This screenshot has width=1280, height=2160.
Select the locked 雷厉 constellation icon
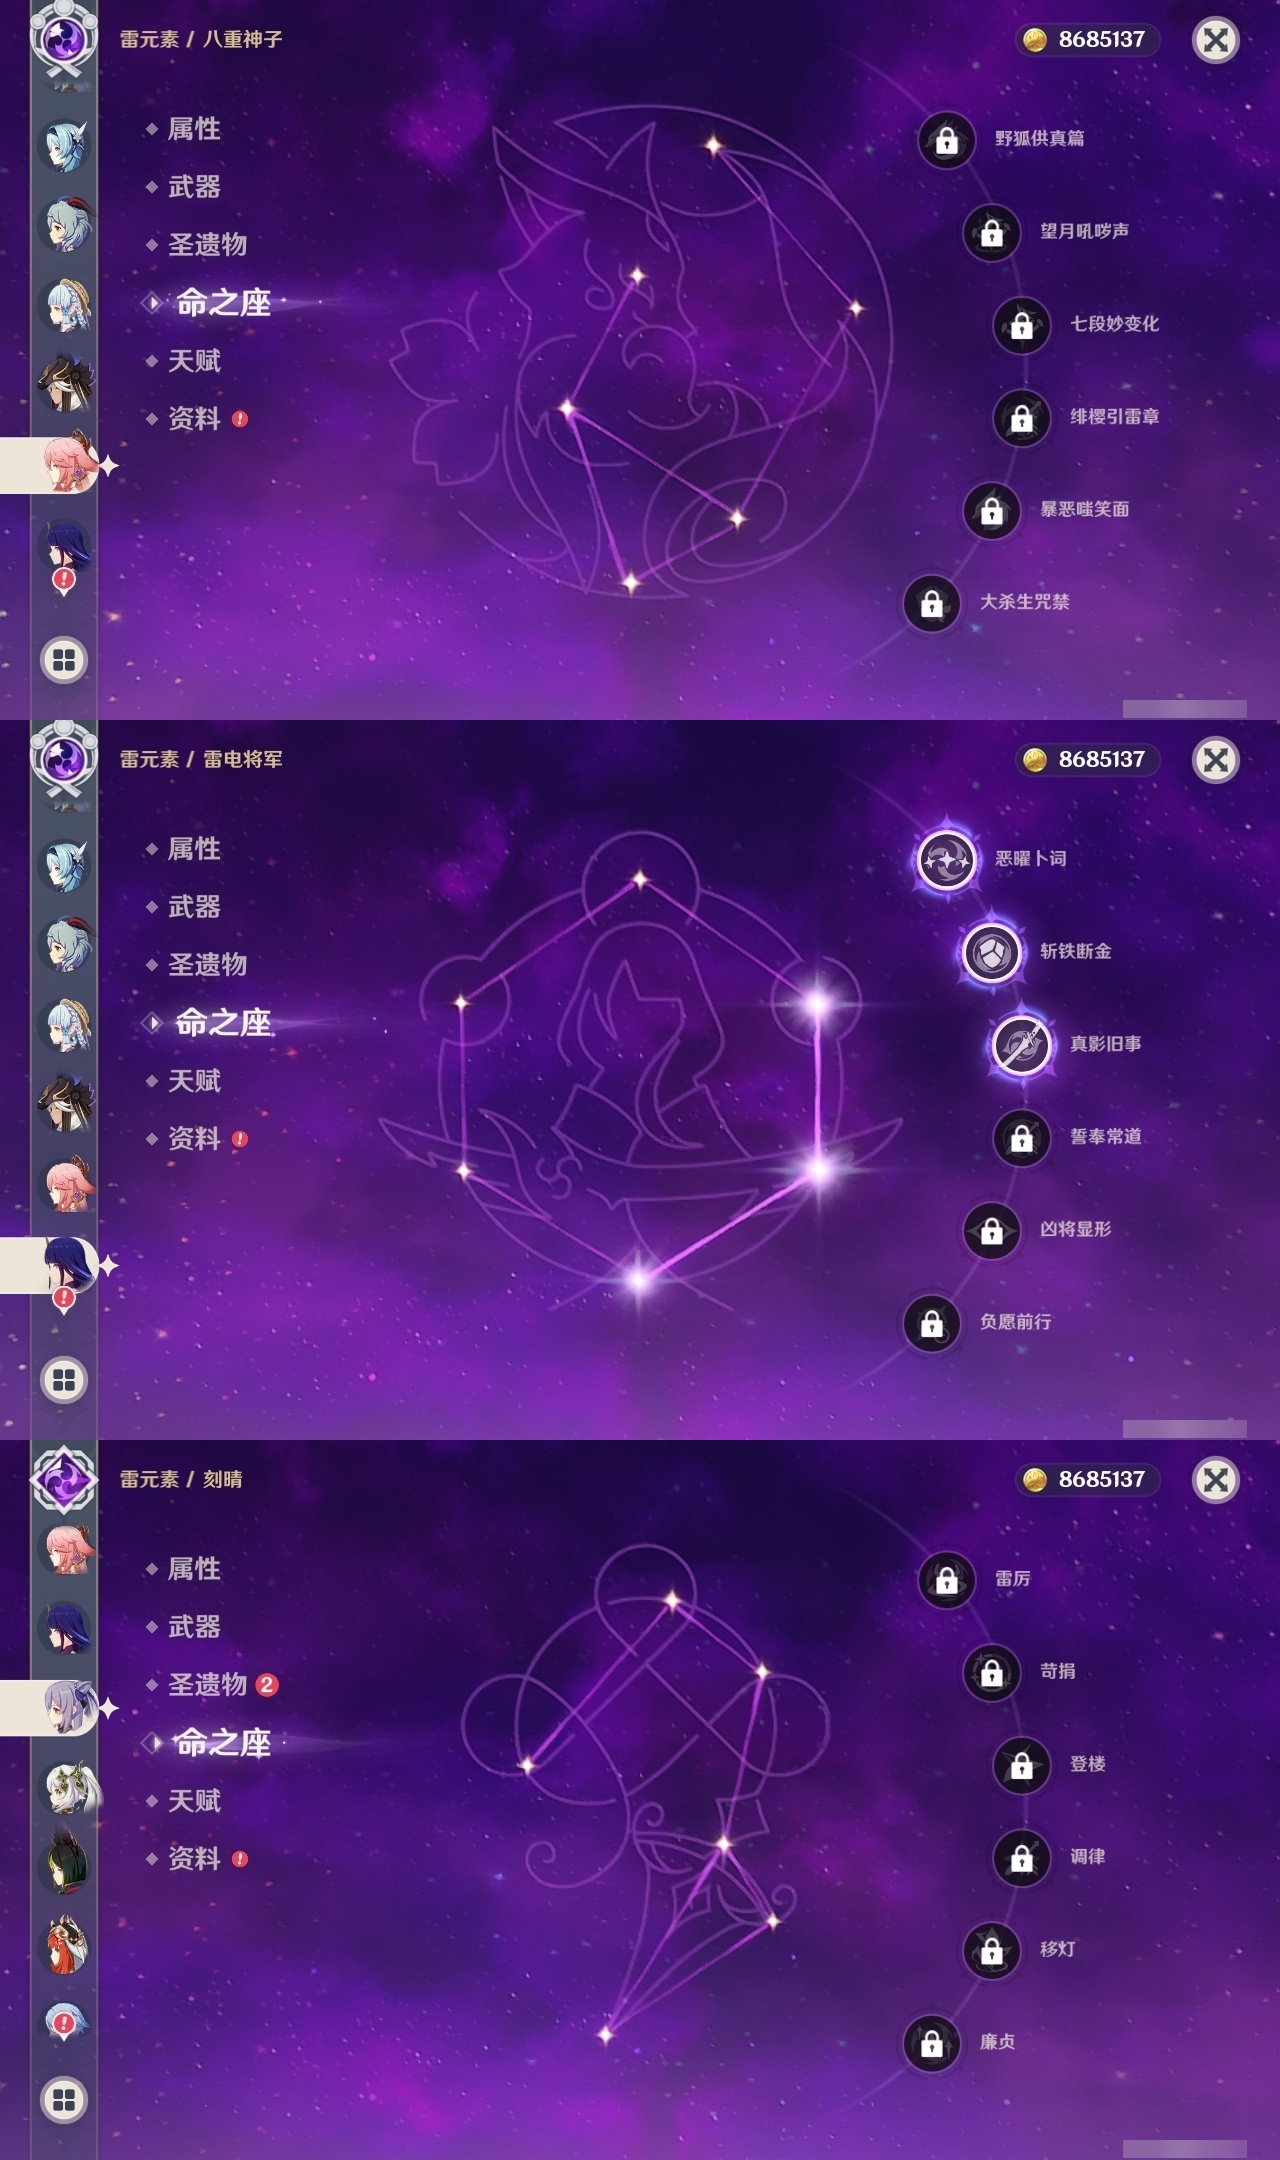click(x=946, y=1579)
